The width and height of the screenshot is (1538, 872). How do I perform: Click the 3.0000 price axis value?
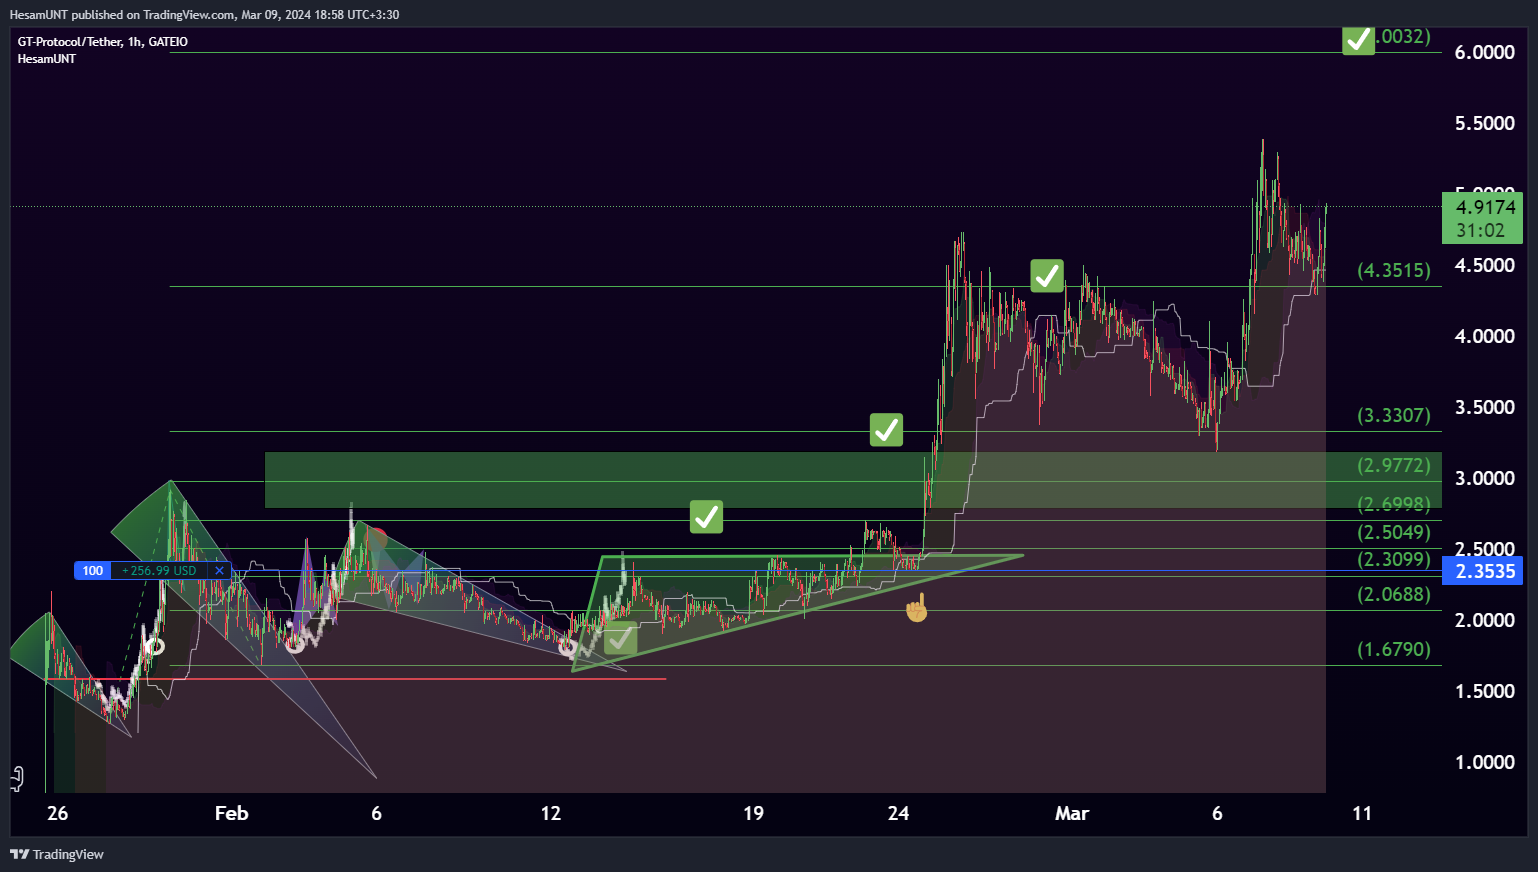point(1484,478)
